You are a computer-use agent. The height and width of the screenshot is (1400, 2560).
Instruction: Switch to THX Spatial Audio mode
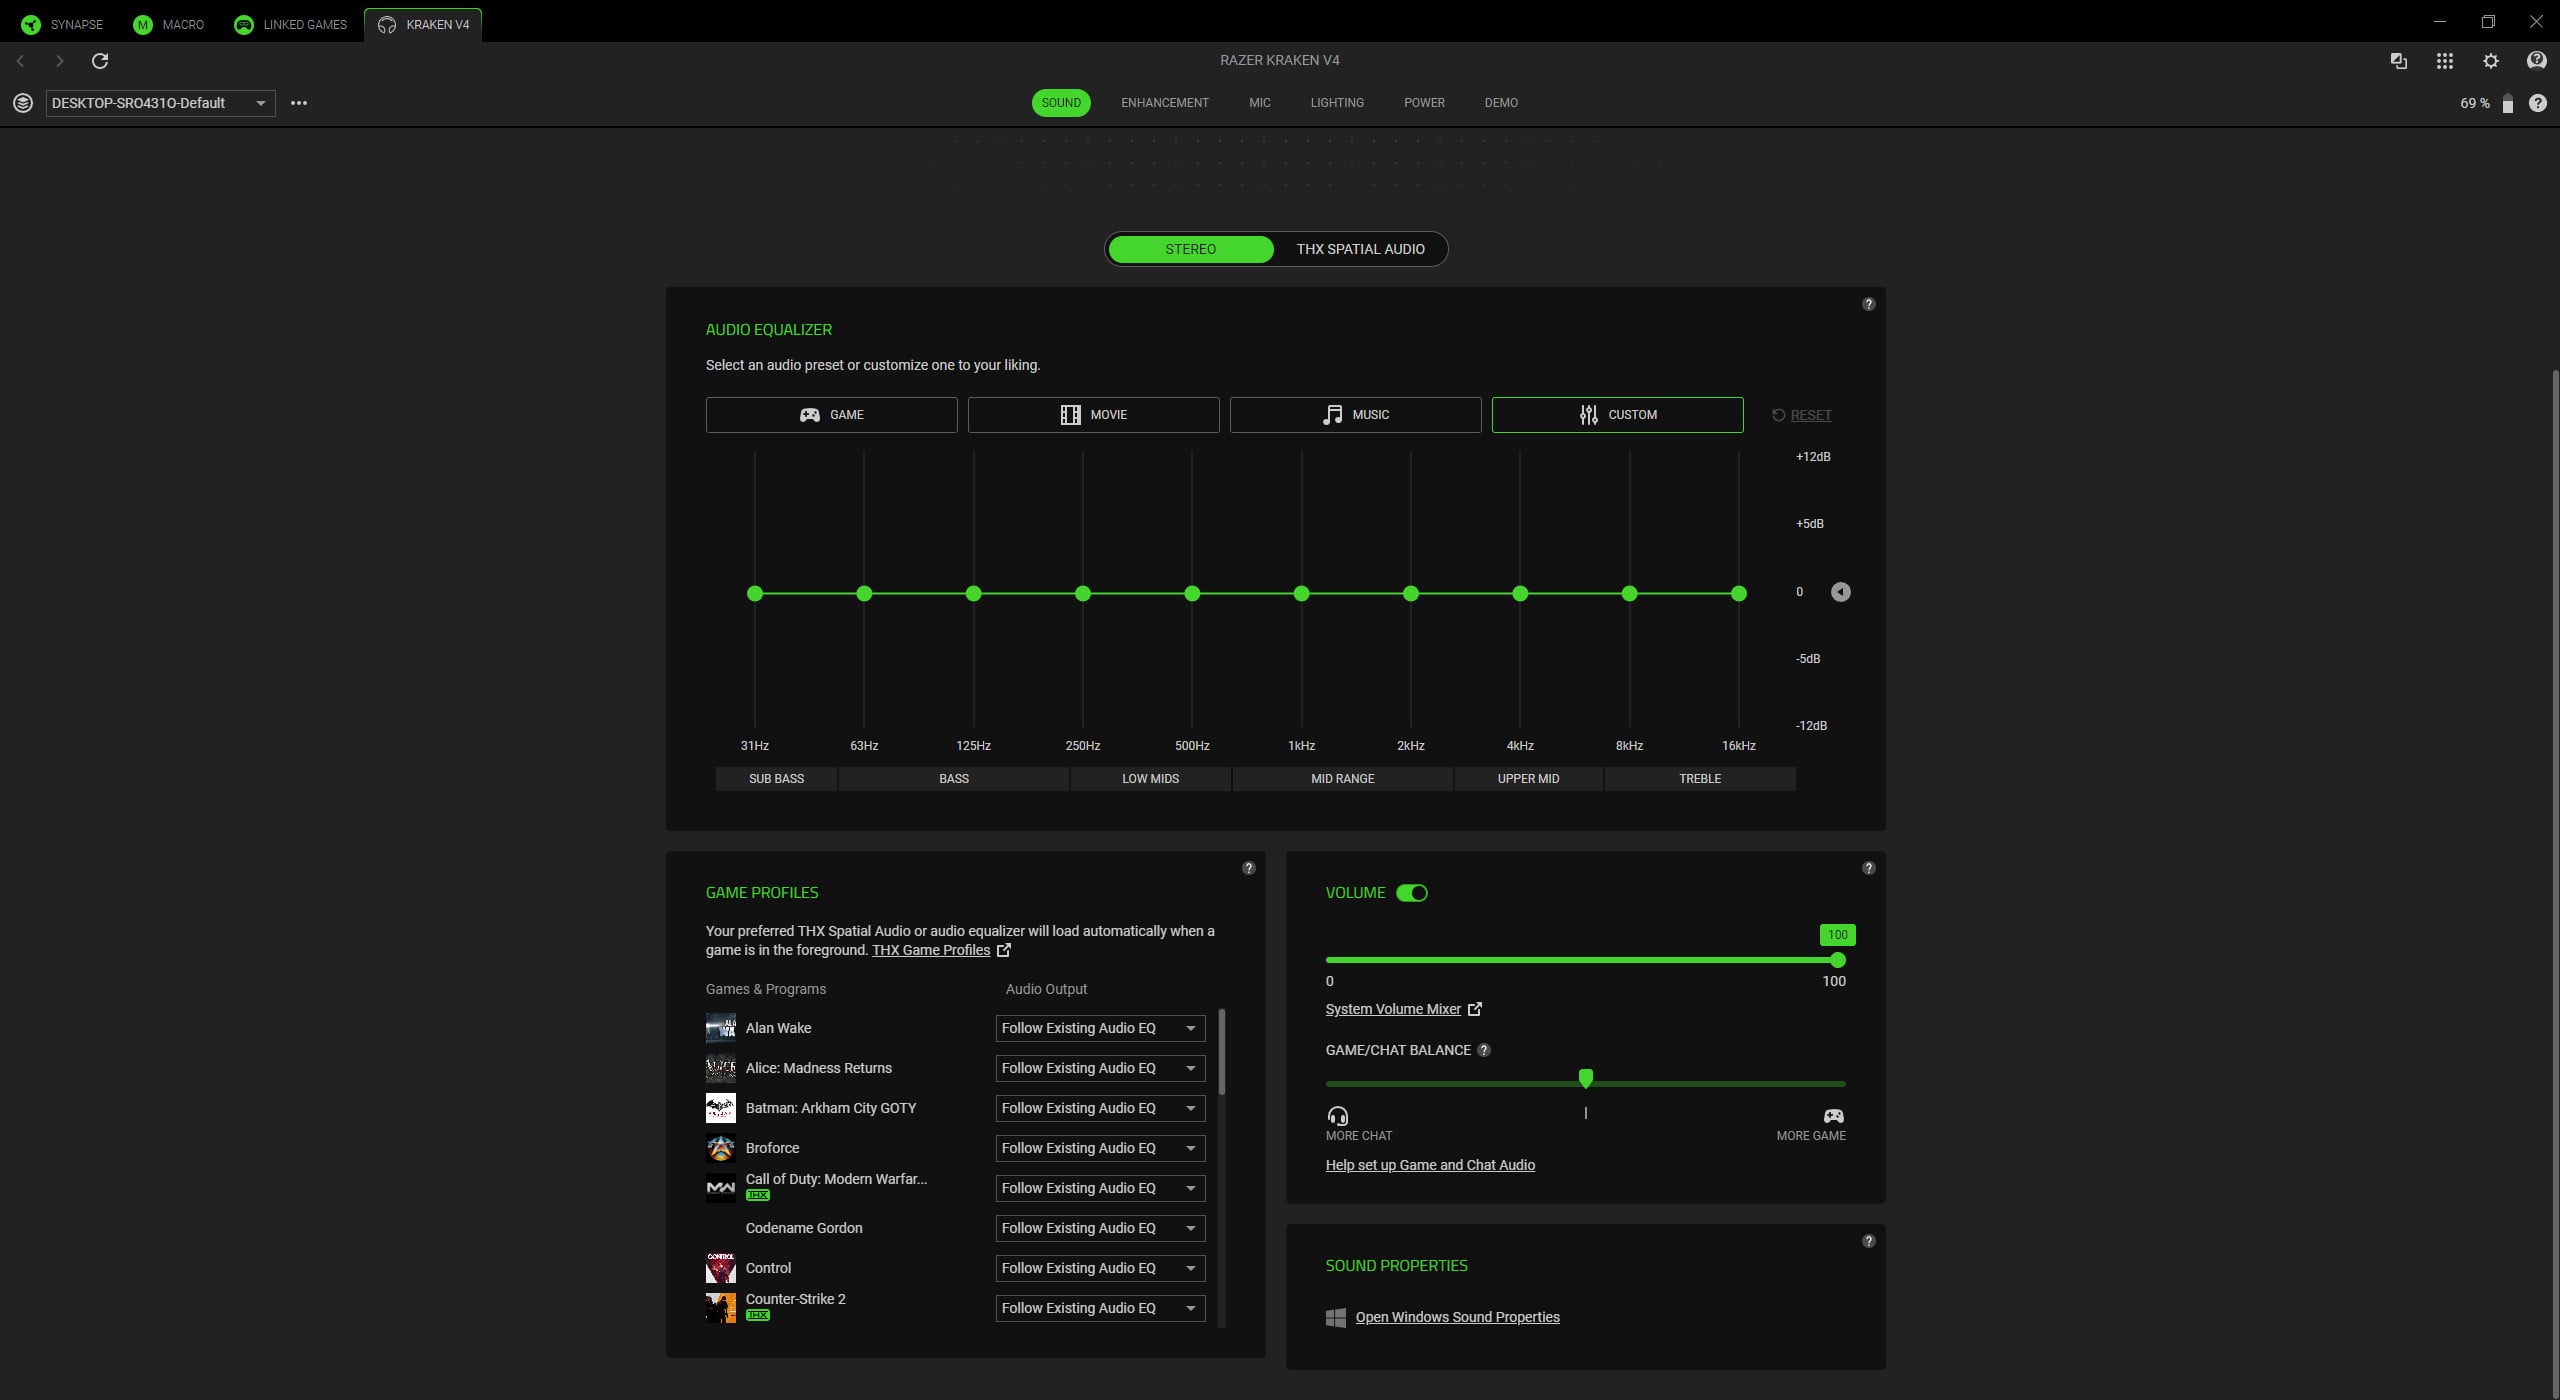(x=1360, y=249)
